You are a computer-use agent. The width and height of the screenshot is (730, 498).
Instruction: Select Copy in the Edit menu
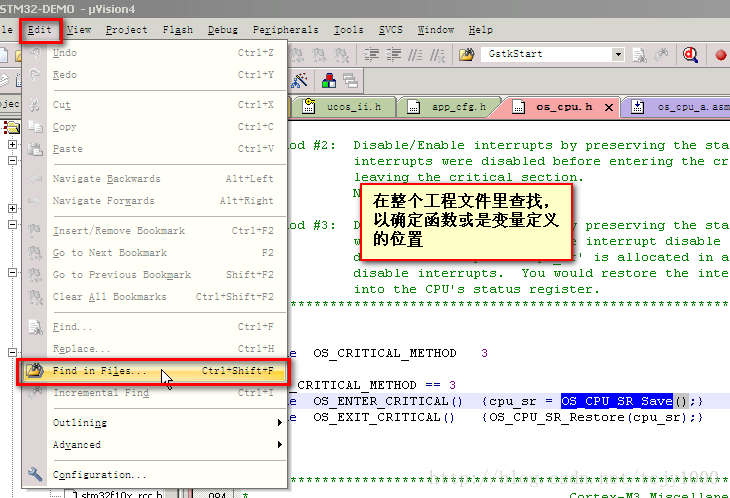tap(155, 127)
